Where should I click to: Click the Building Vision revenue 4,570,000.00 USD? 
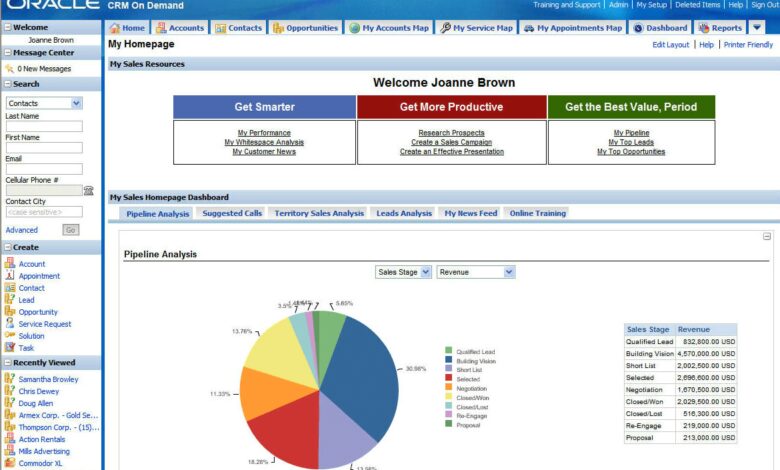coord(706,354)
